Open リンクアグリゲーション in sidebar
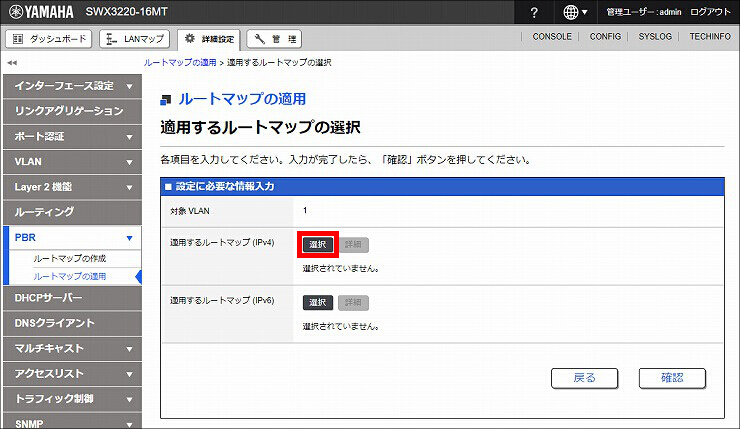Viewport: 740px width, 429px height. pyautogui.click(x=72, y=111)
